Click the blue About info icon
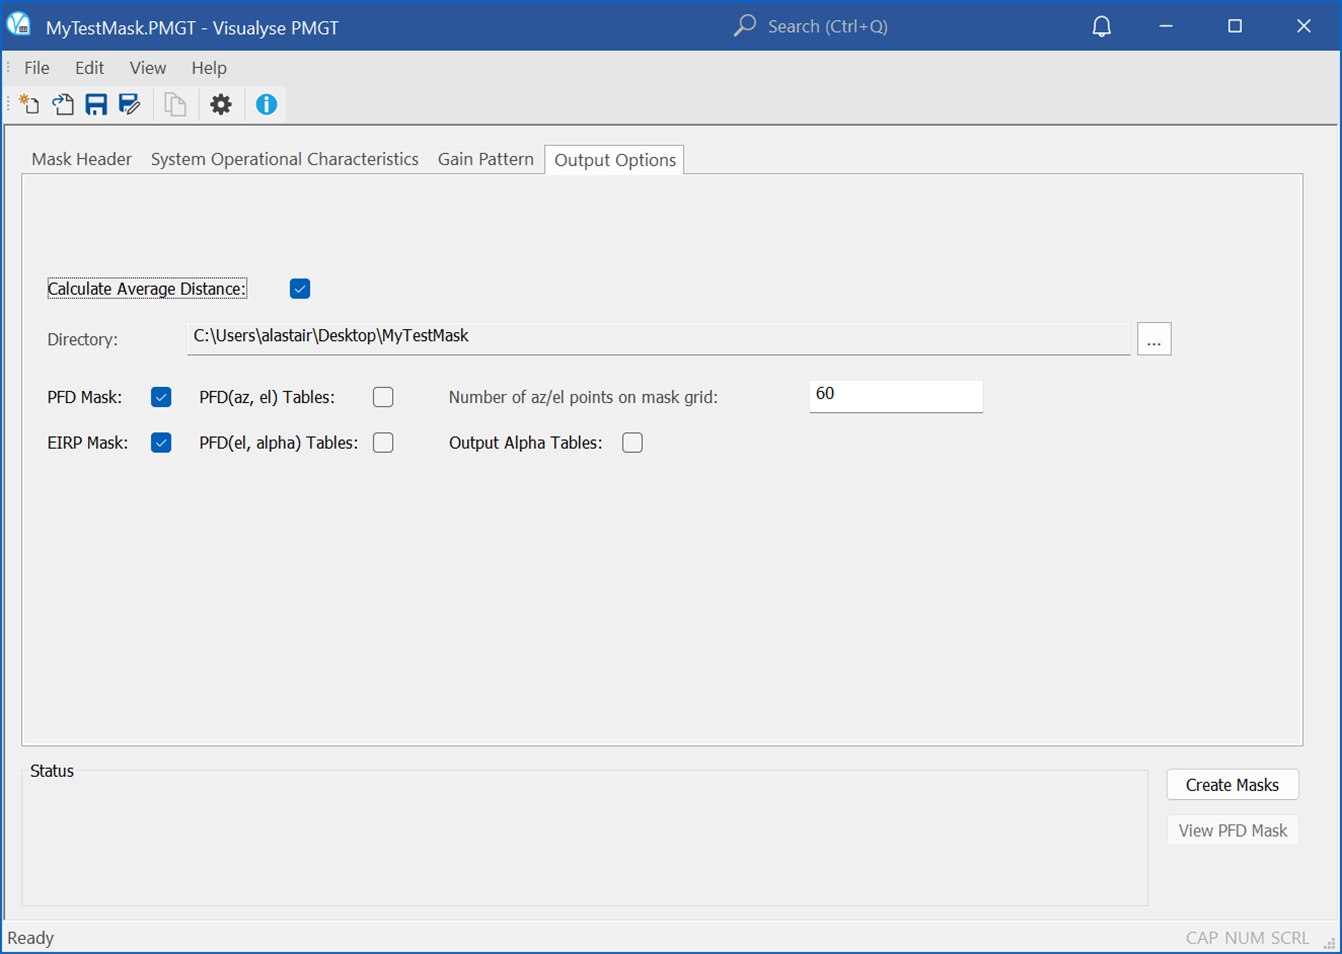 [266, 104]
